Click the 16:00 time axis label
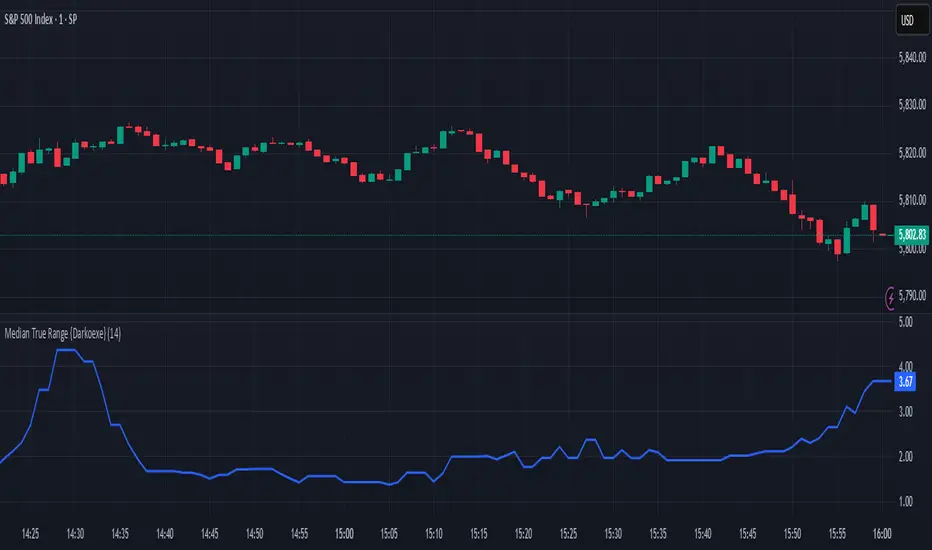 (x=882, y=534)
